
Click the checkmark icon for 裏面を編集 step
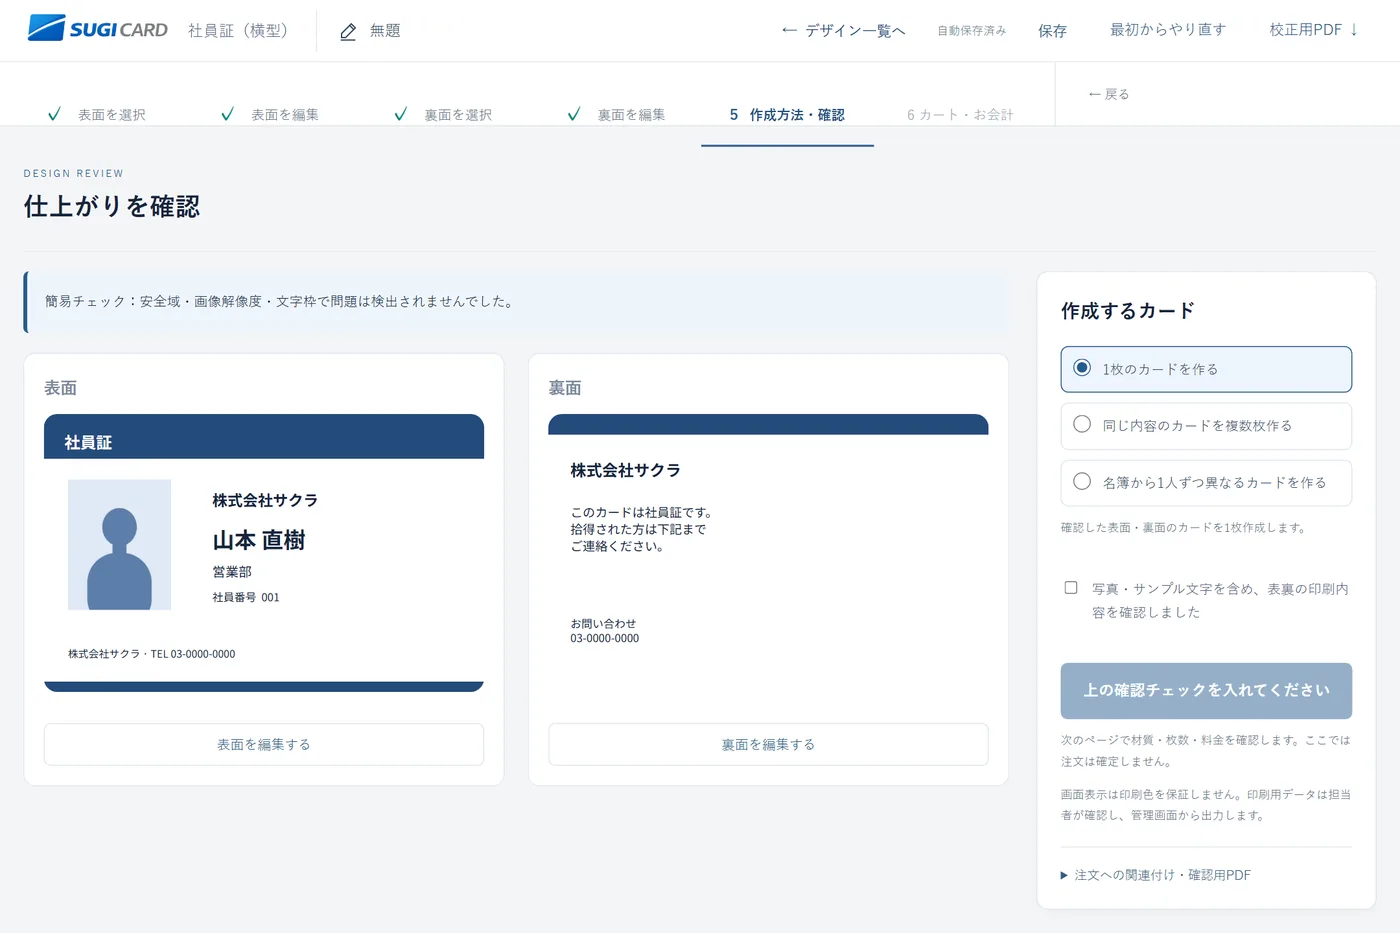coord(573,114)
